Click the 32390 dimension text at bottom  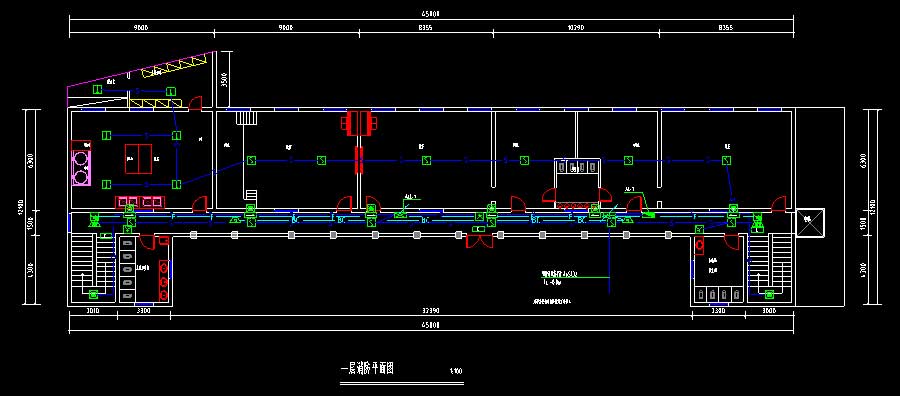(430, 311)
